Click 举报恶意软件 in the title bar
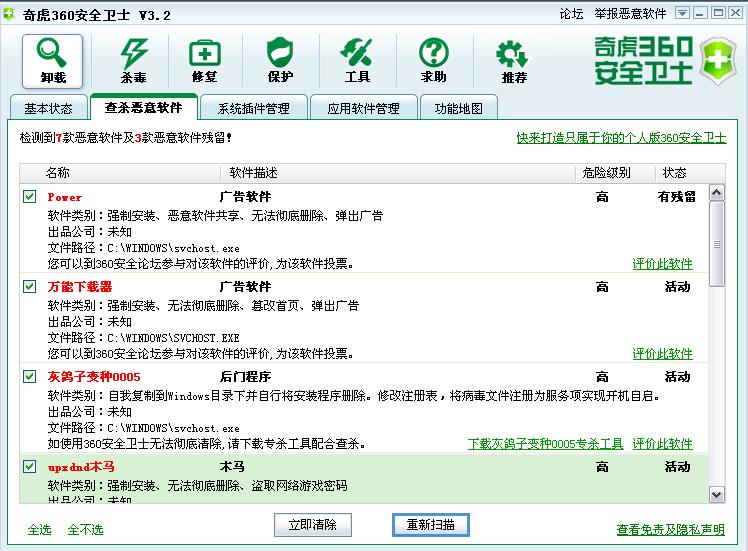This screenshot has width=748, height=551. 630,14
